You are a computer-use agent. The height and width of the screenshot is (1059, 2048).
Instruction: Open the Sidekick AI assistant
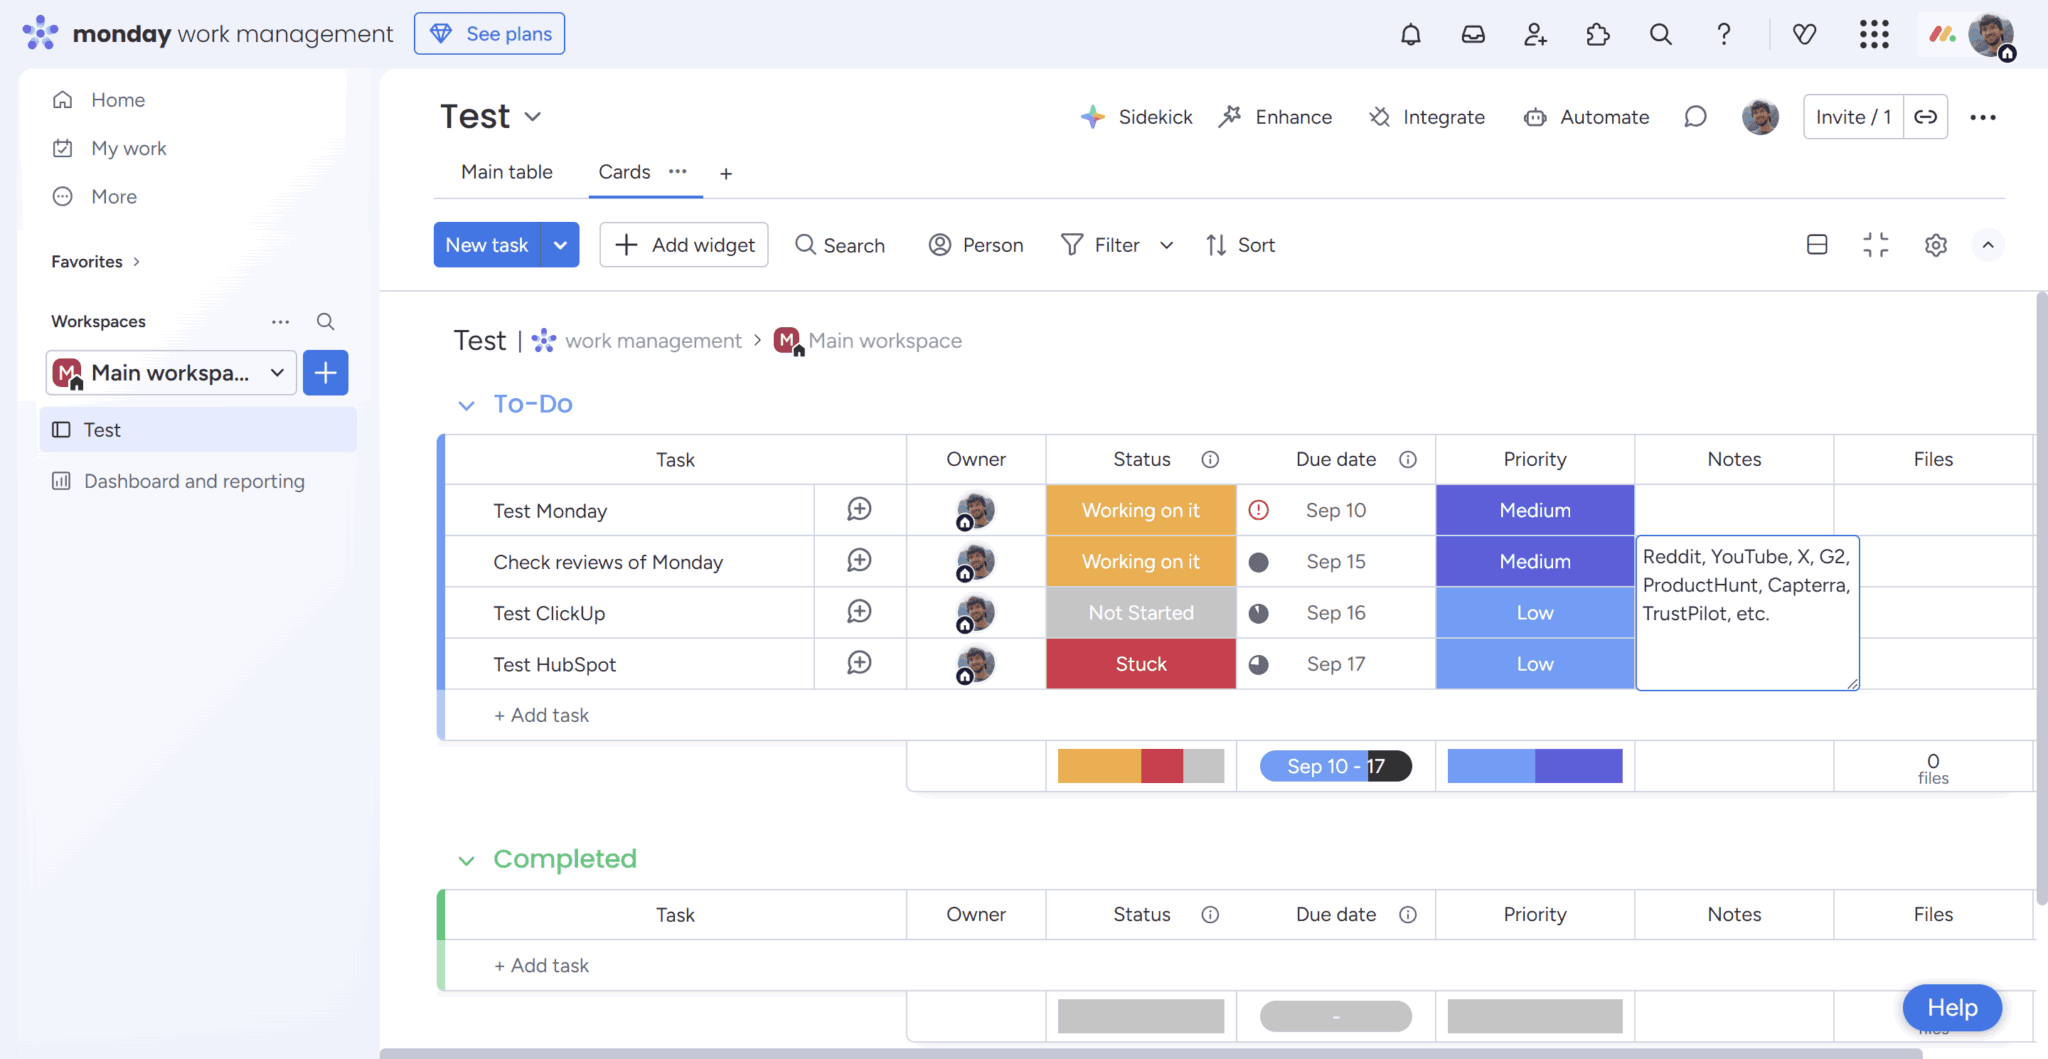click(x=1136, y=117)
